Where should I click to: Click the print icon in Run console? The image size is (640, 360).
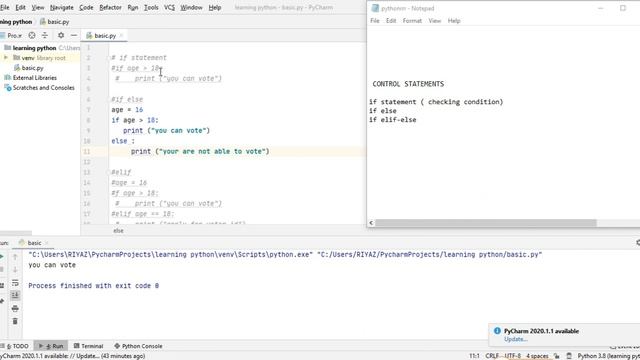[15, 308]
